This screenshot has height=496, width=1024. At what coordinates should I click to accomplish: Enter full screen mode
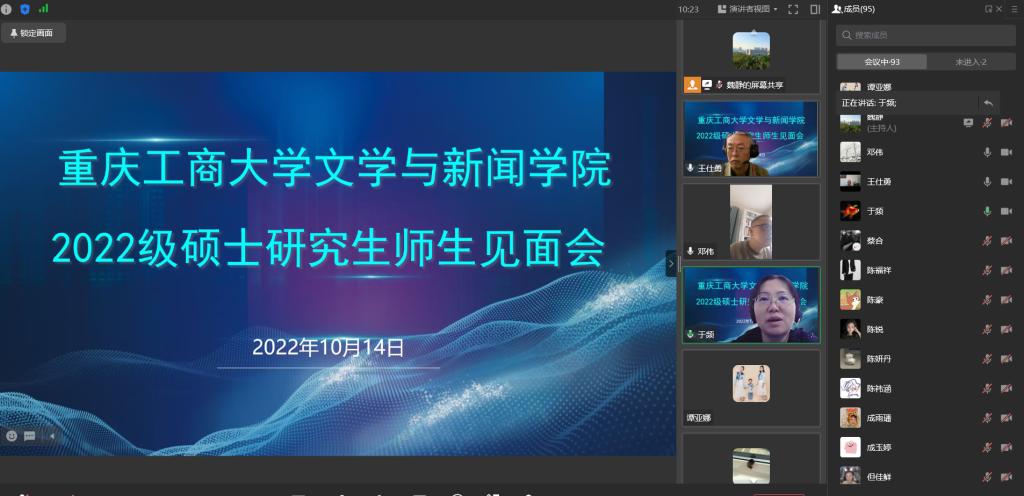(x=793, y=9)
